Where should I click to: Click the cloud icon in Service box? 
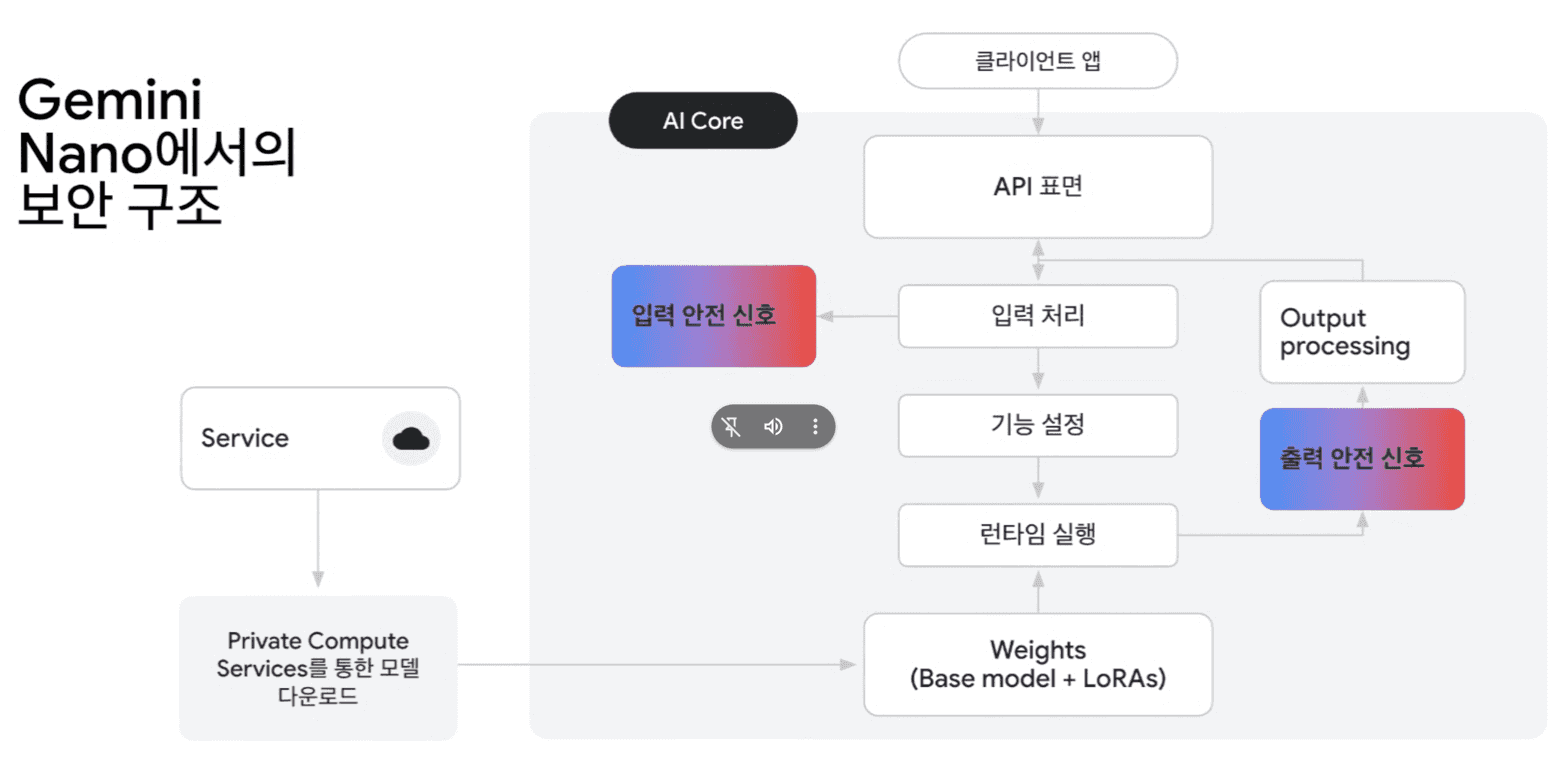click(411, 438)
